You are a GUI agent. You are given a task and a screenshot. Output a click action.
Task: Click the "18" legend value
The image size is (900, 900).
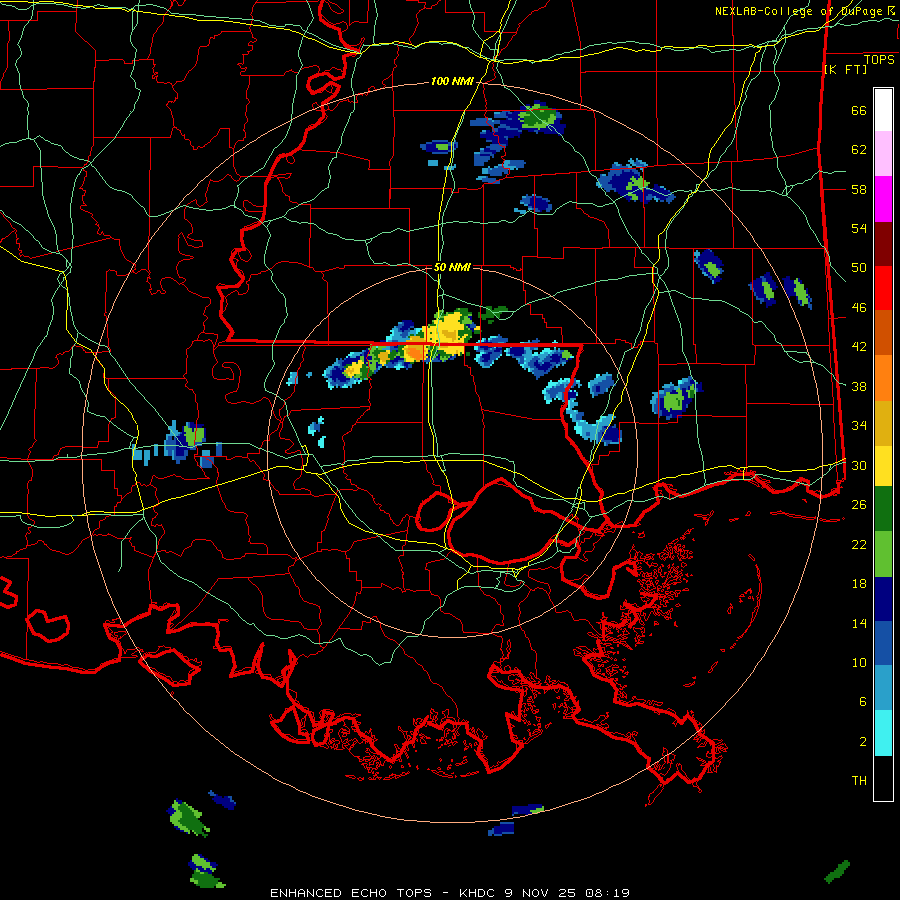point(859,584)
